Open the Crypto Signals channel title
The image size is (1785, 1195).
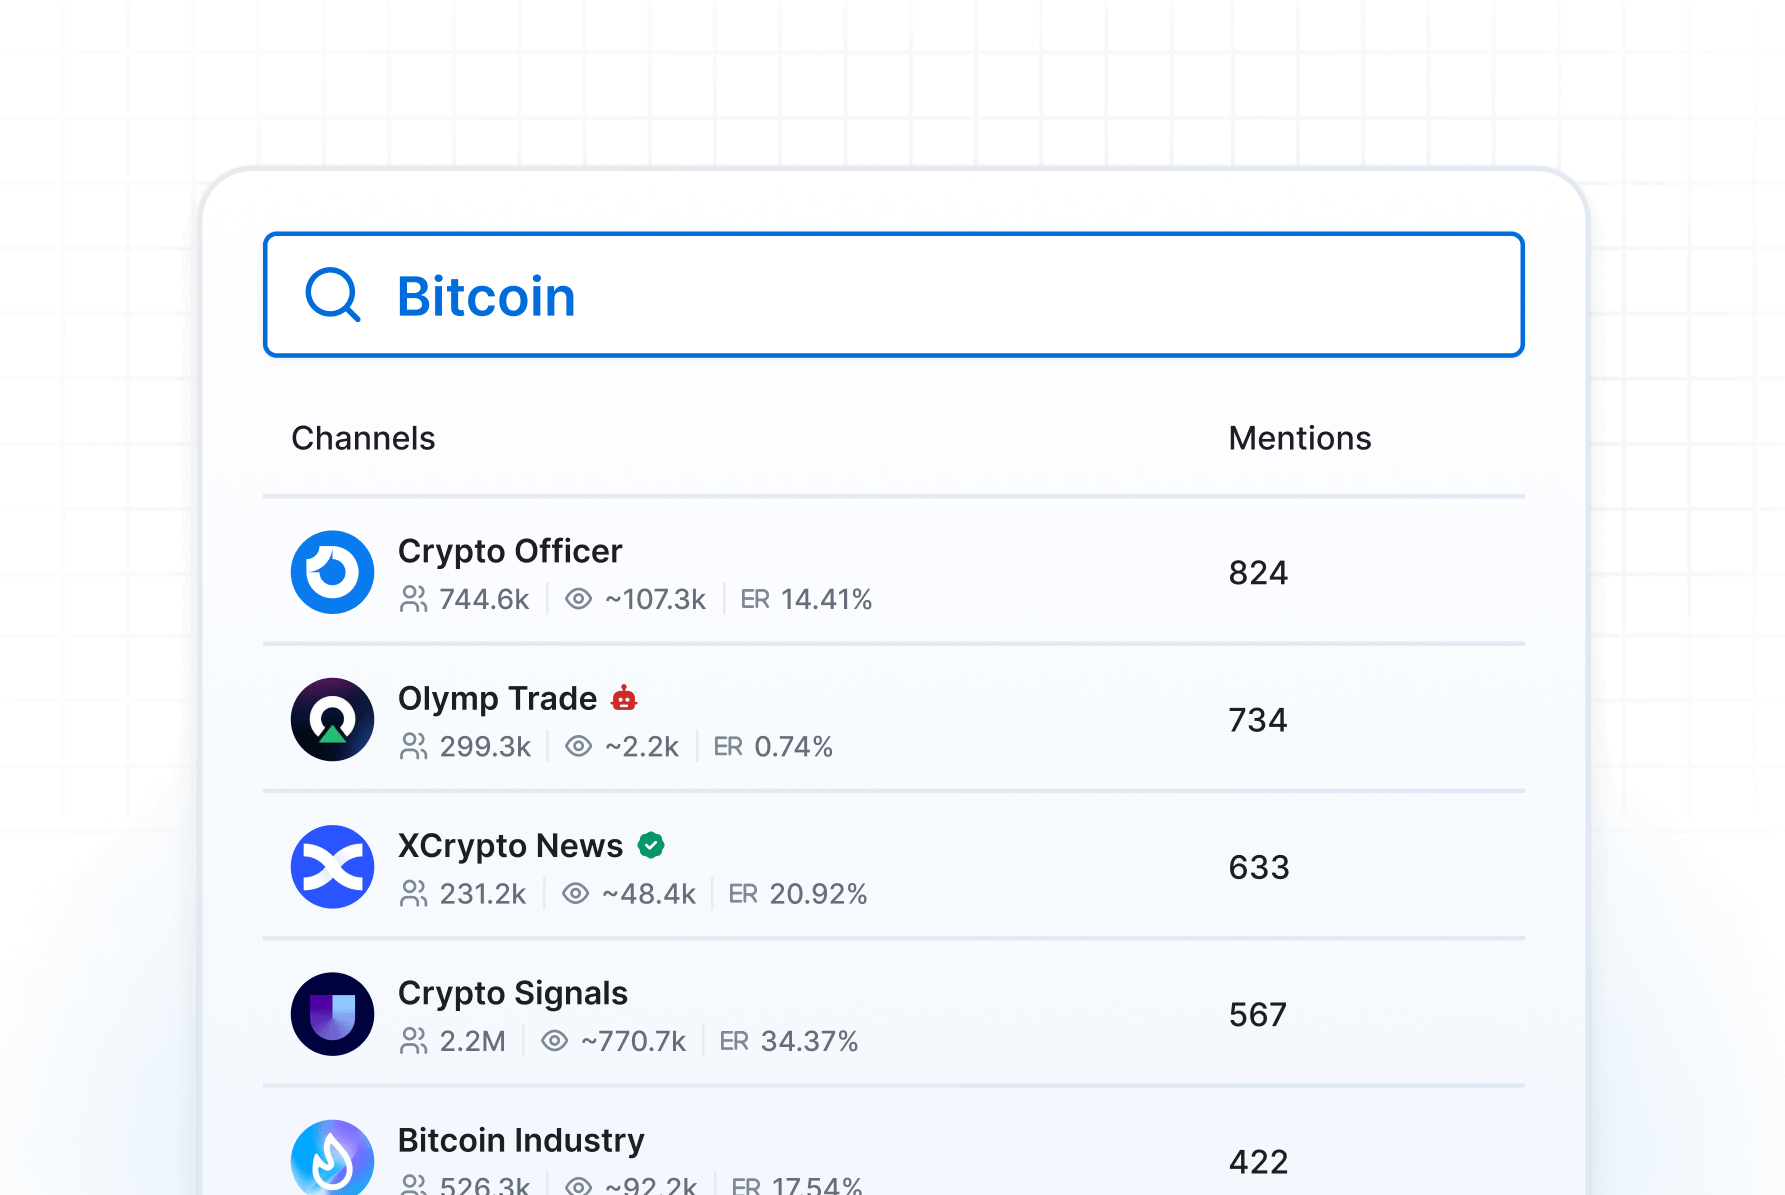coord(512,993)
